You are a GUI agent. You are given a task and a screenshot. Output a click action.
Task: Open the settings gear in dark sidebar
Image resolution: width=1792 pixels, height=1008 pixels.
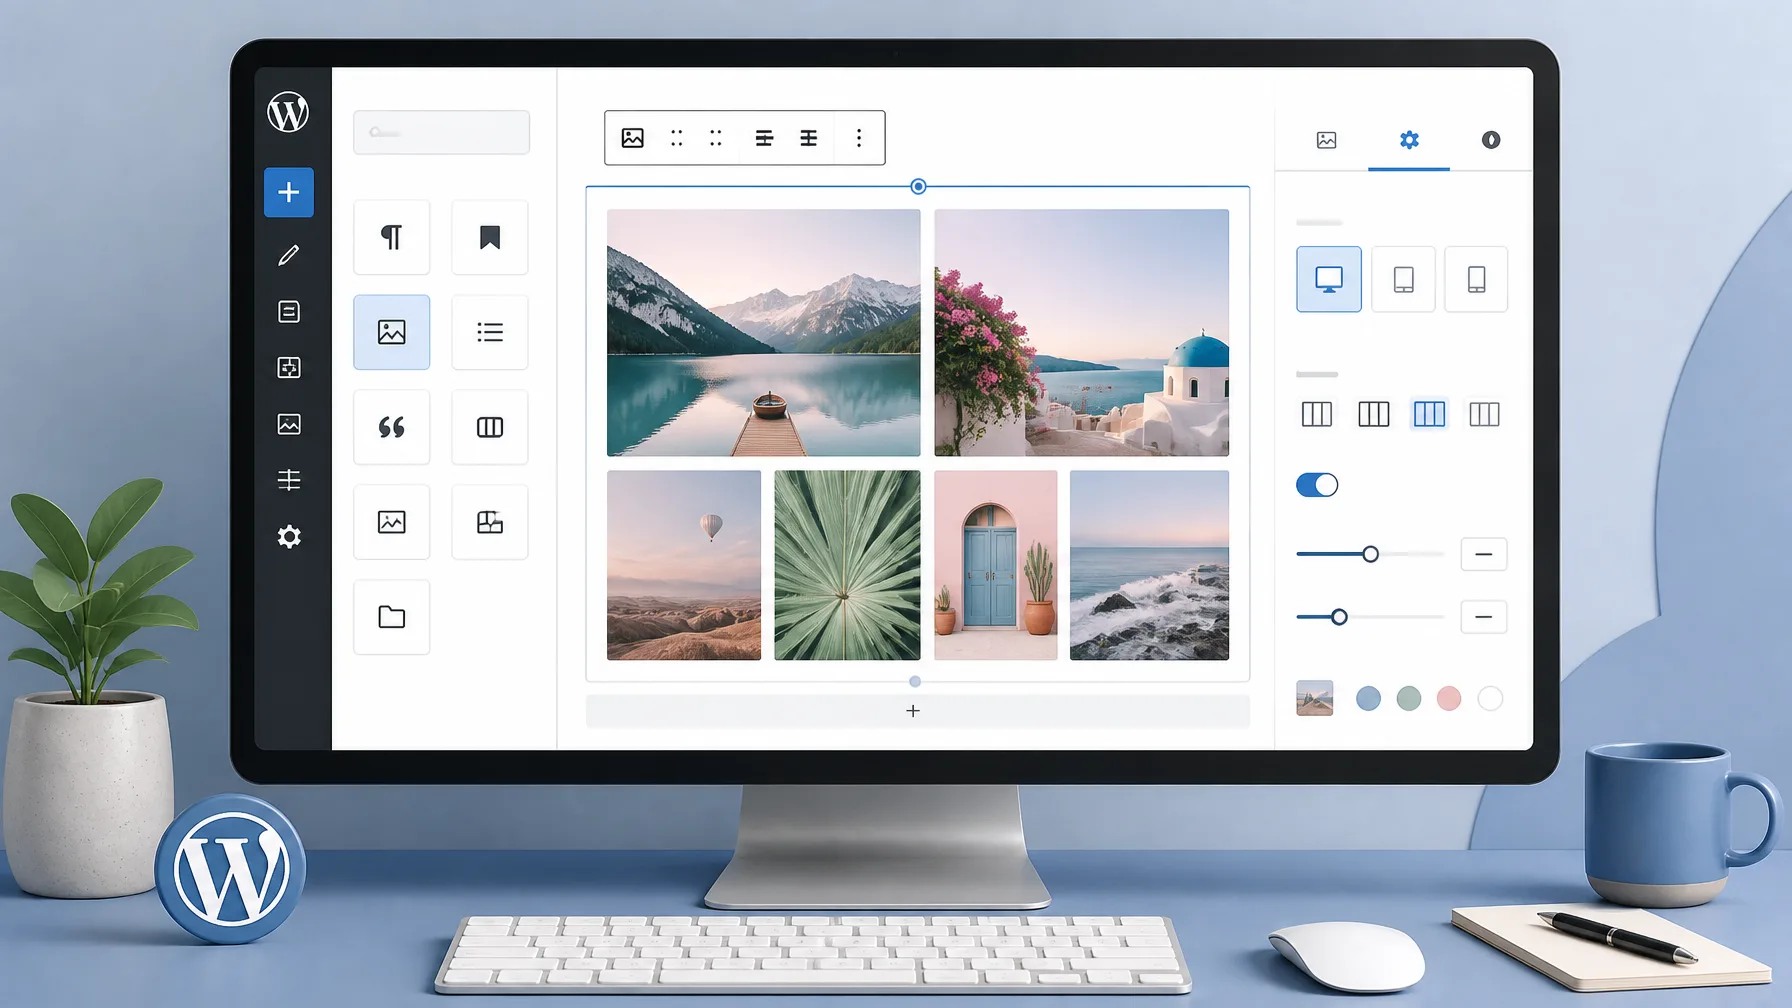click(x=289, y=537)
